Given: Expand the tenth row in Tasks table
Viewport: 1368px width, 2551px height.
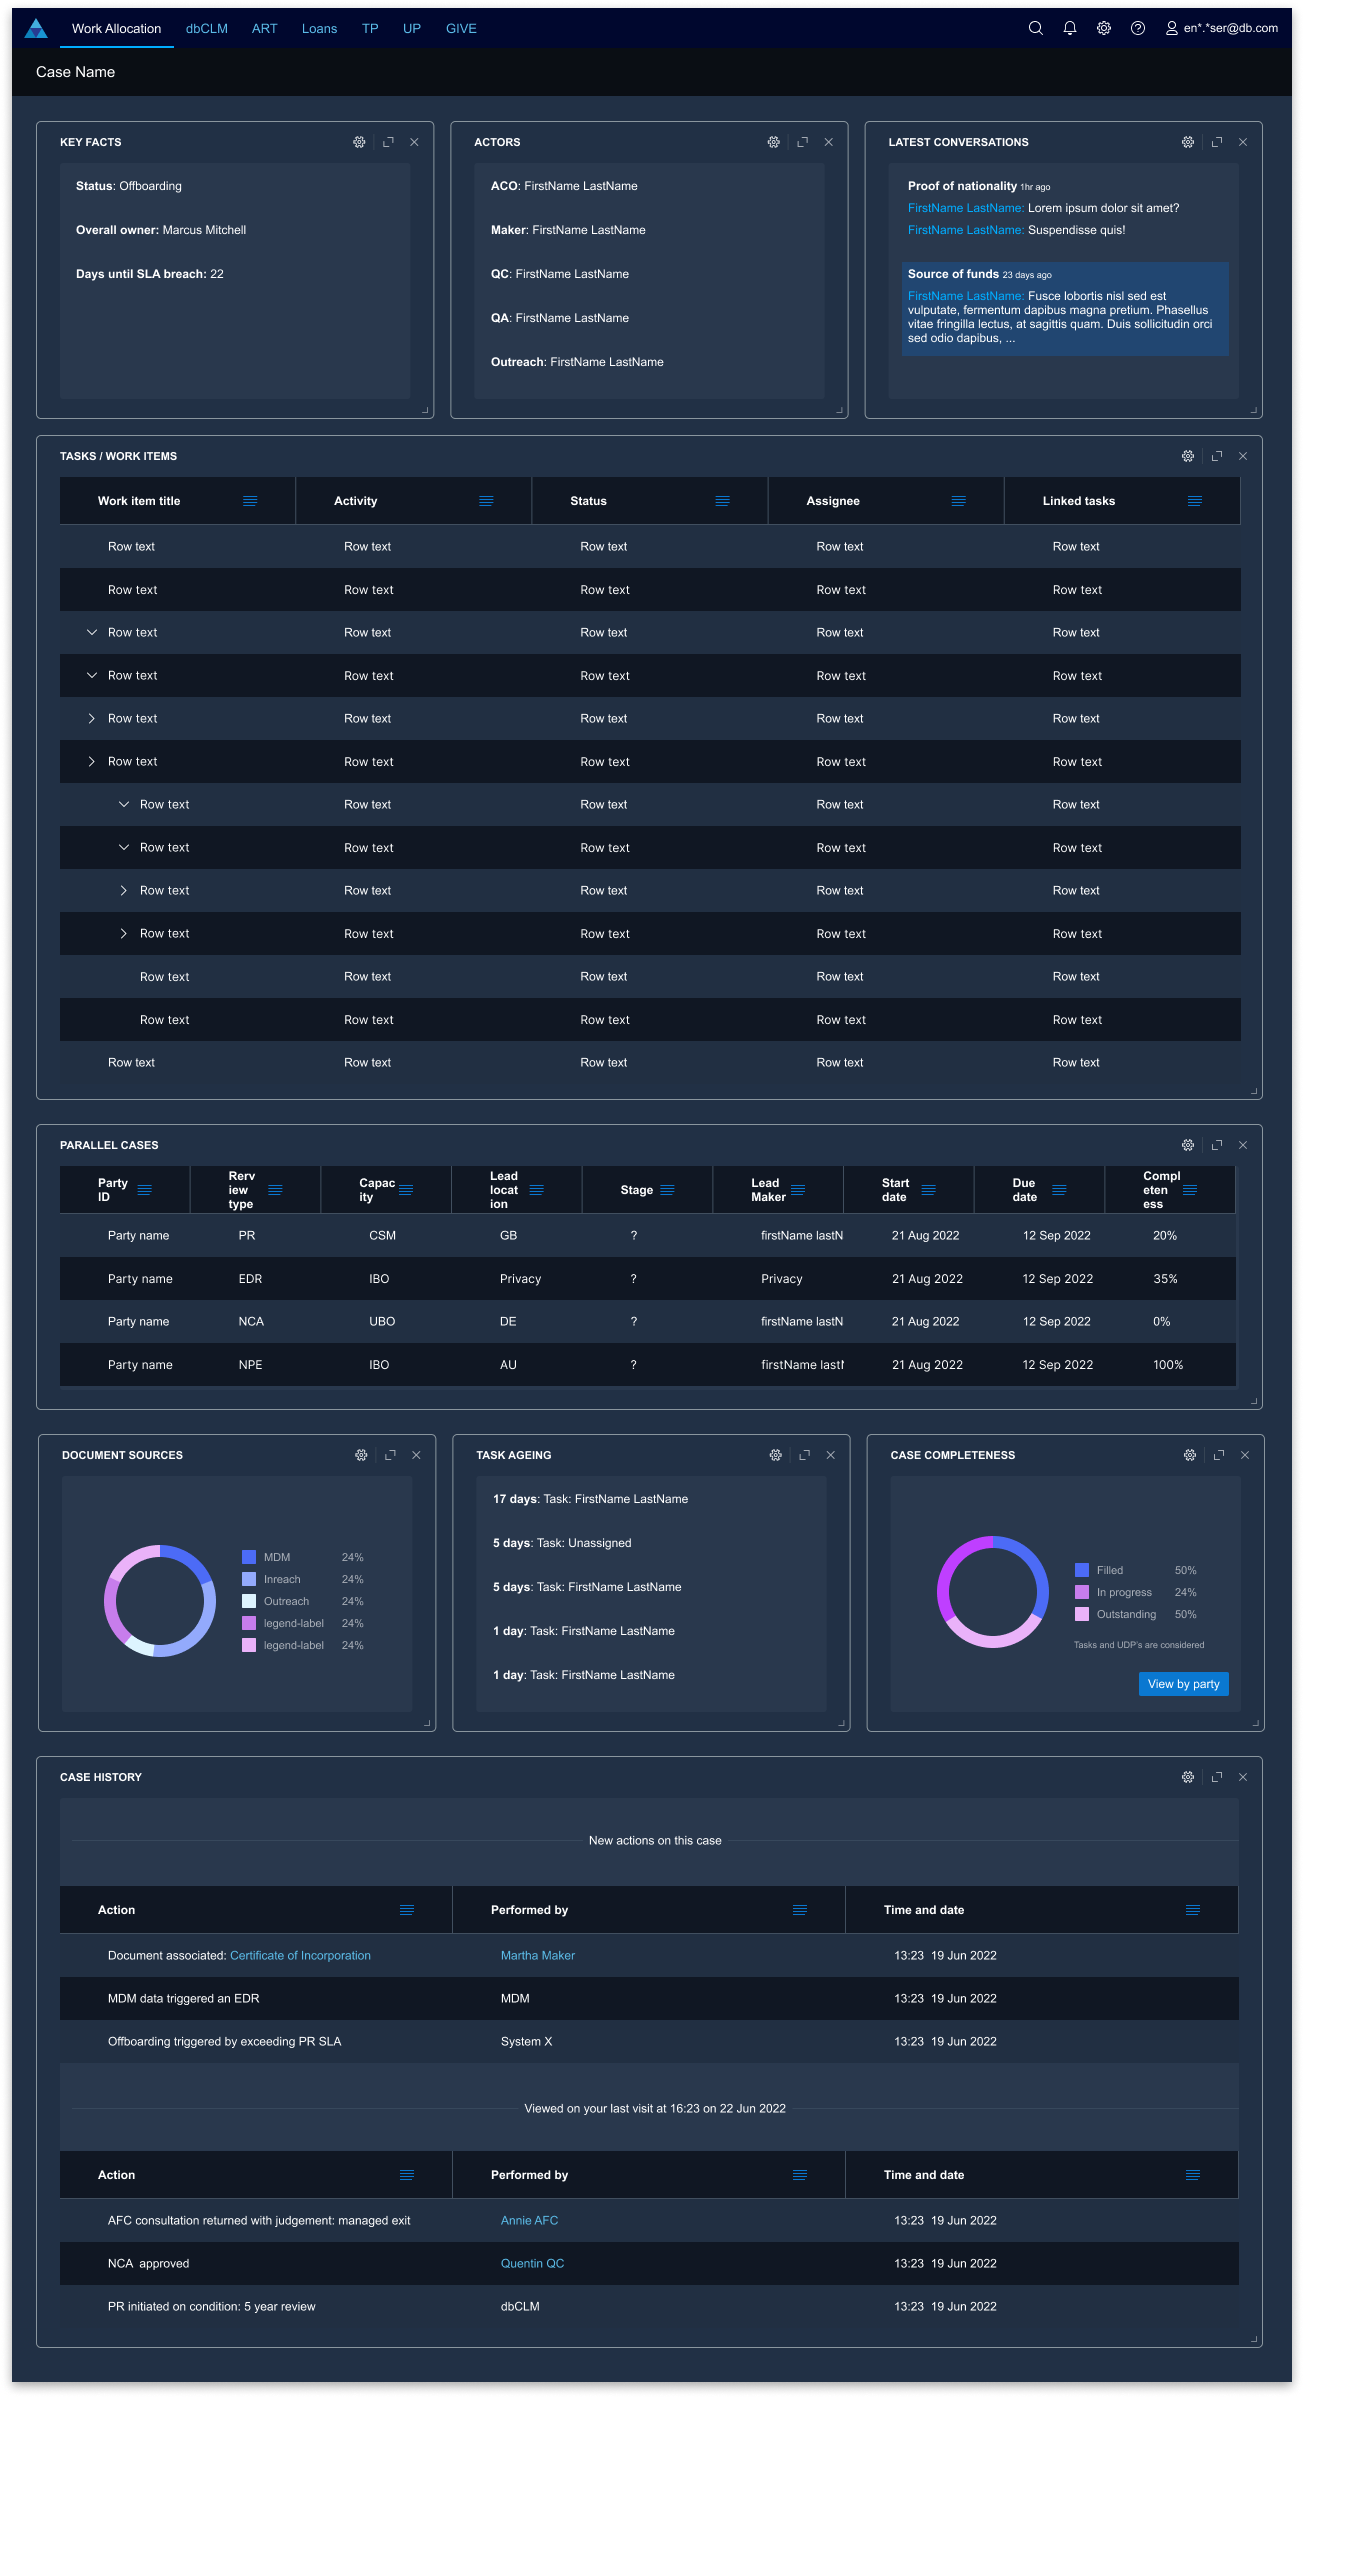Looking at the screenshot, I should [x=124, y=933].
